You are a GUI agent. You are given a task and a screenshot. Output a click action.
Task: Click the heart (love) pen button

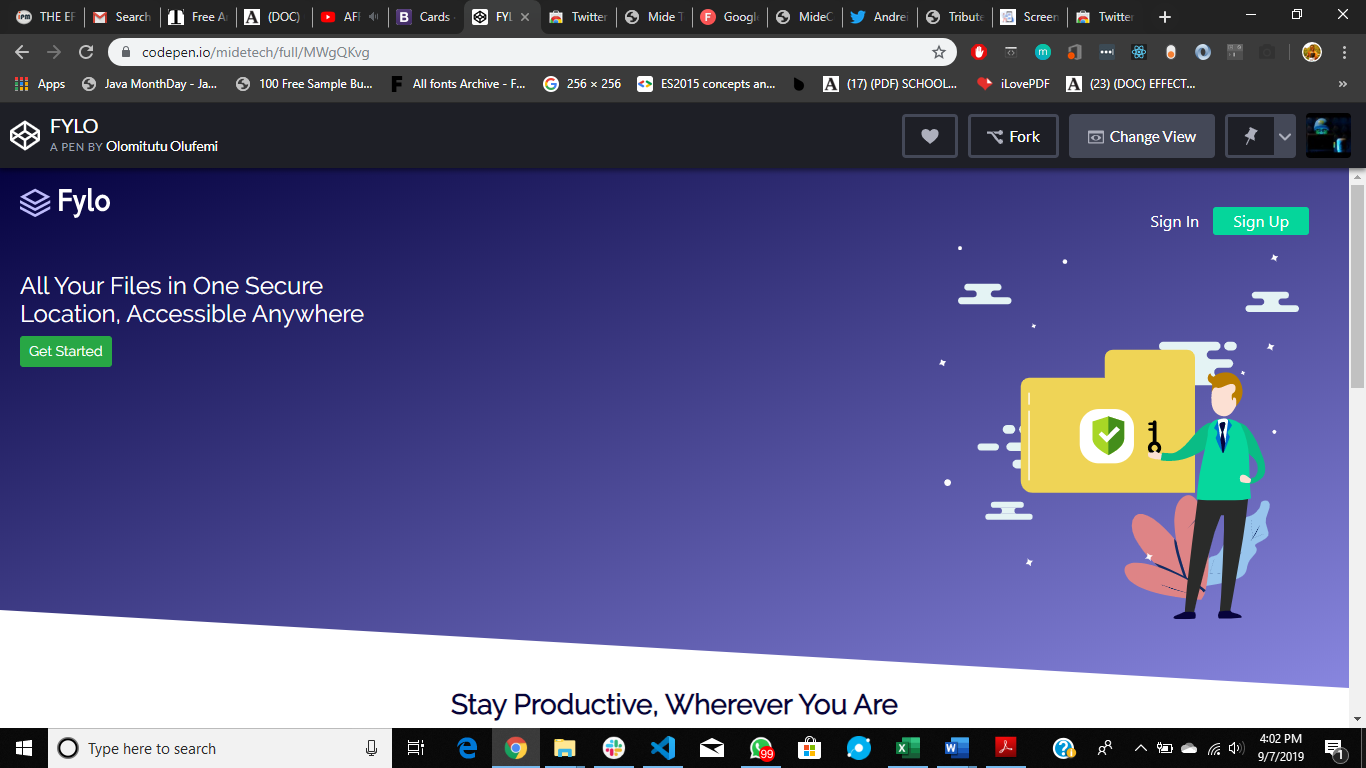coord(929,137)
